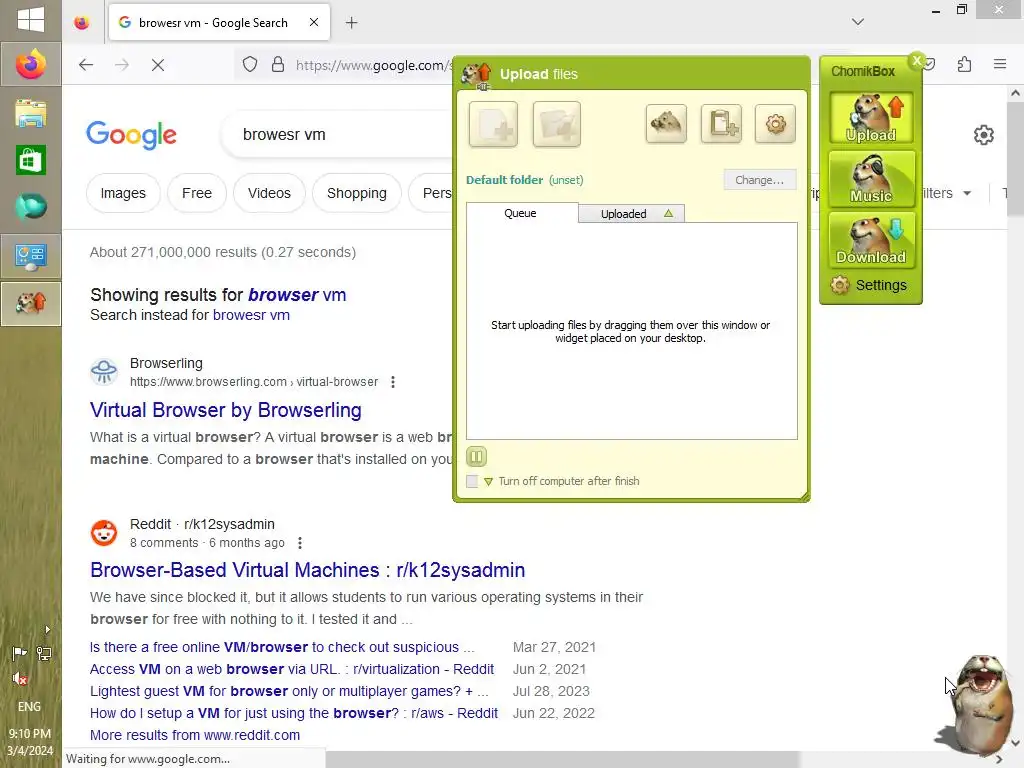Click the ENG language indicator
The image size is (1024, 768).
point(29,707)
